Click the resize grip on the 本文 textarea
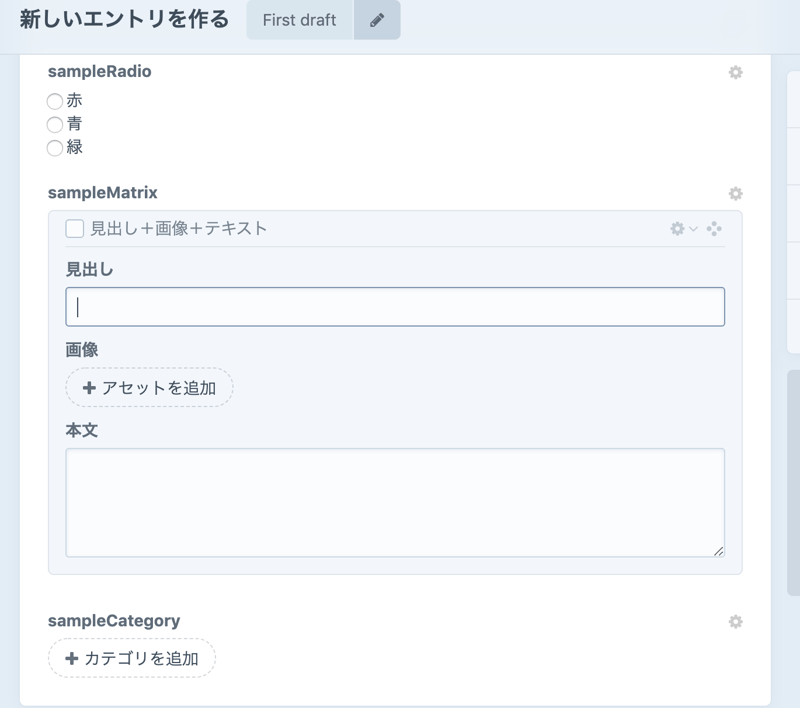 click(718, 550)
